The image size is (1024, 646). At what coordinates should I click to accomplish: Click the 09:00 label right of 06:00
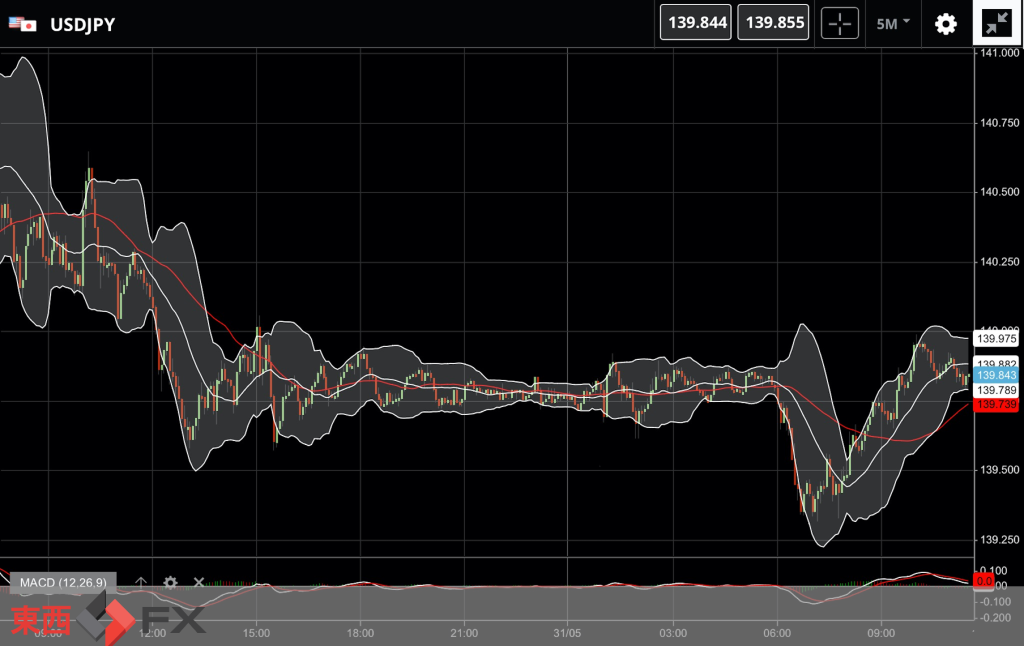point(881,633)
